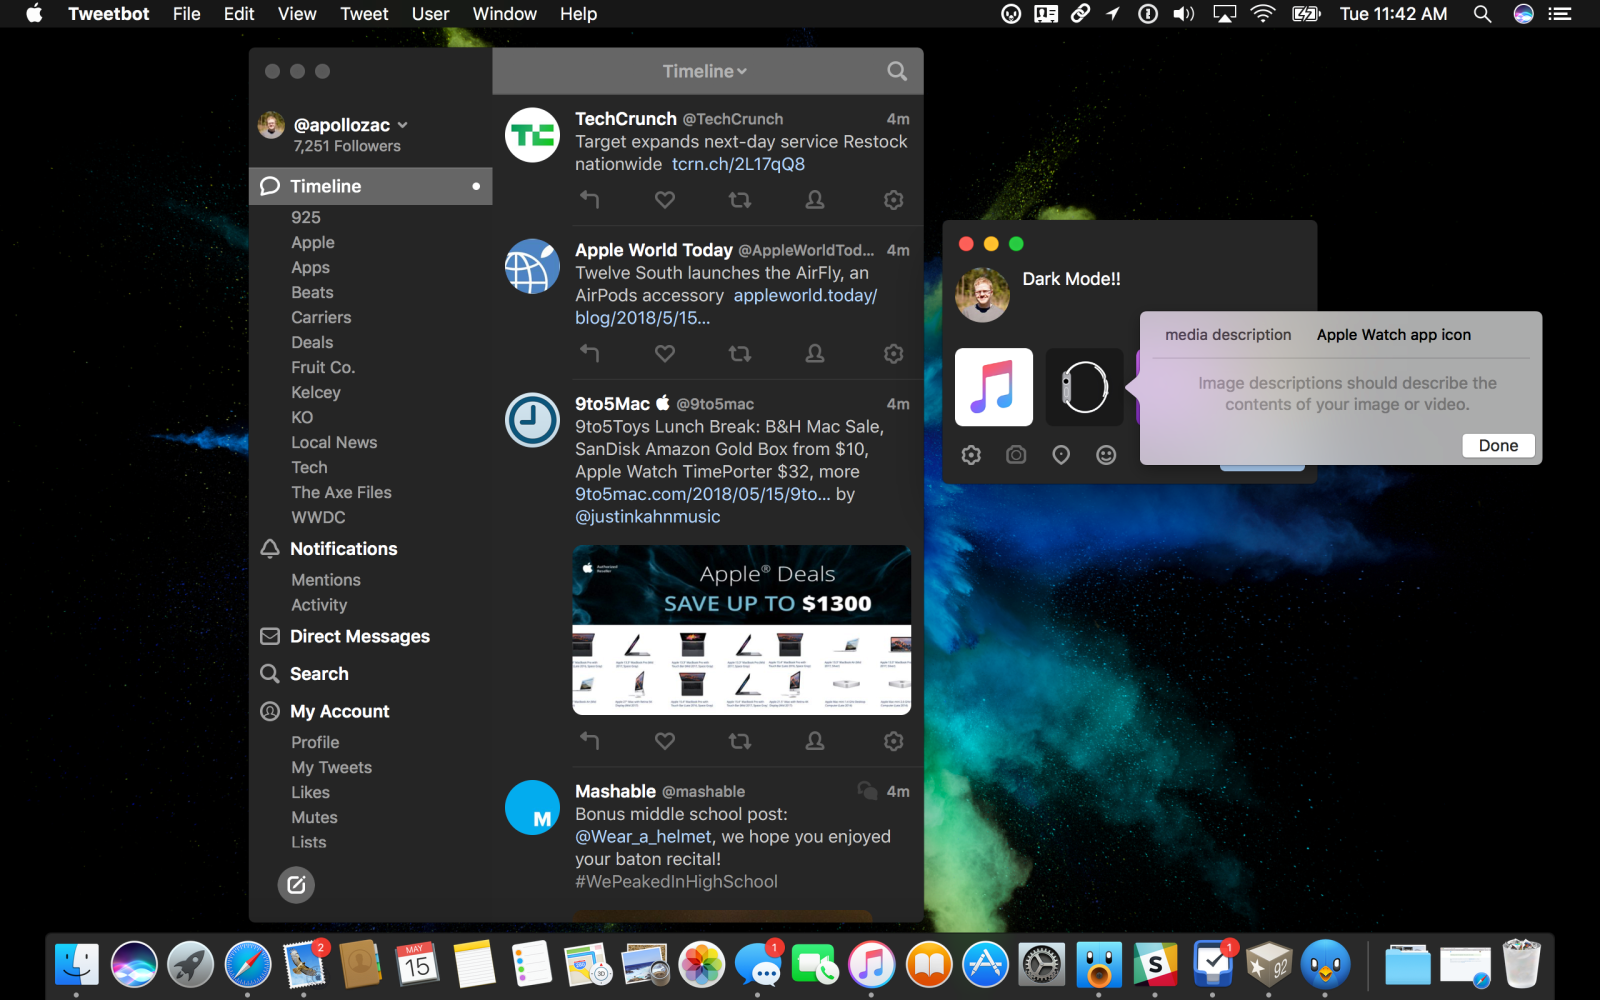Like the TechCrunch tweet

click(665, 200)
